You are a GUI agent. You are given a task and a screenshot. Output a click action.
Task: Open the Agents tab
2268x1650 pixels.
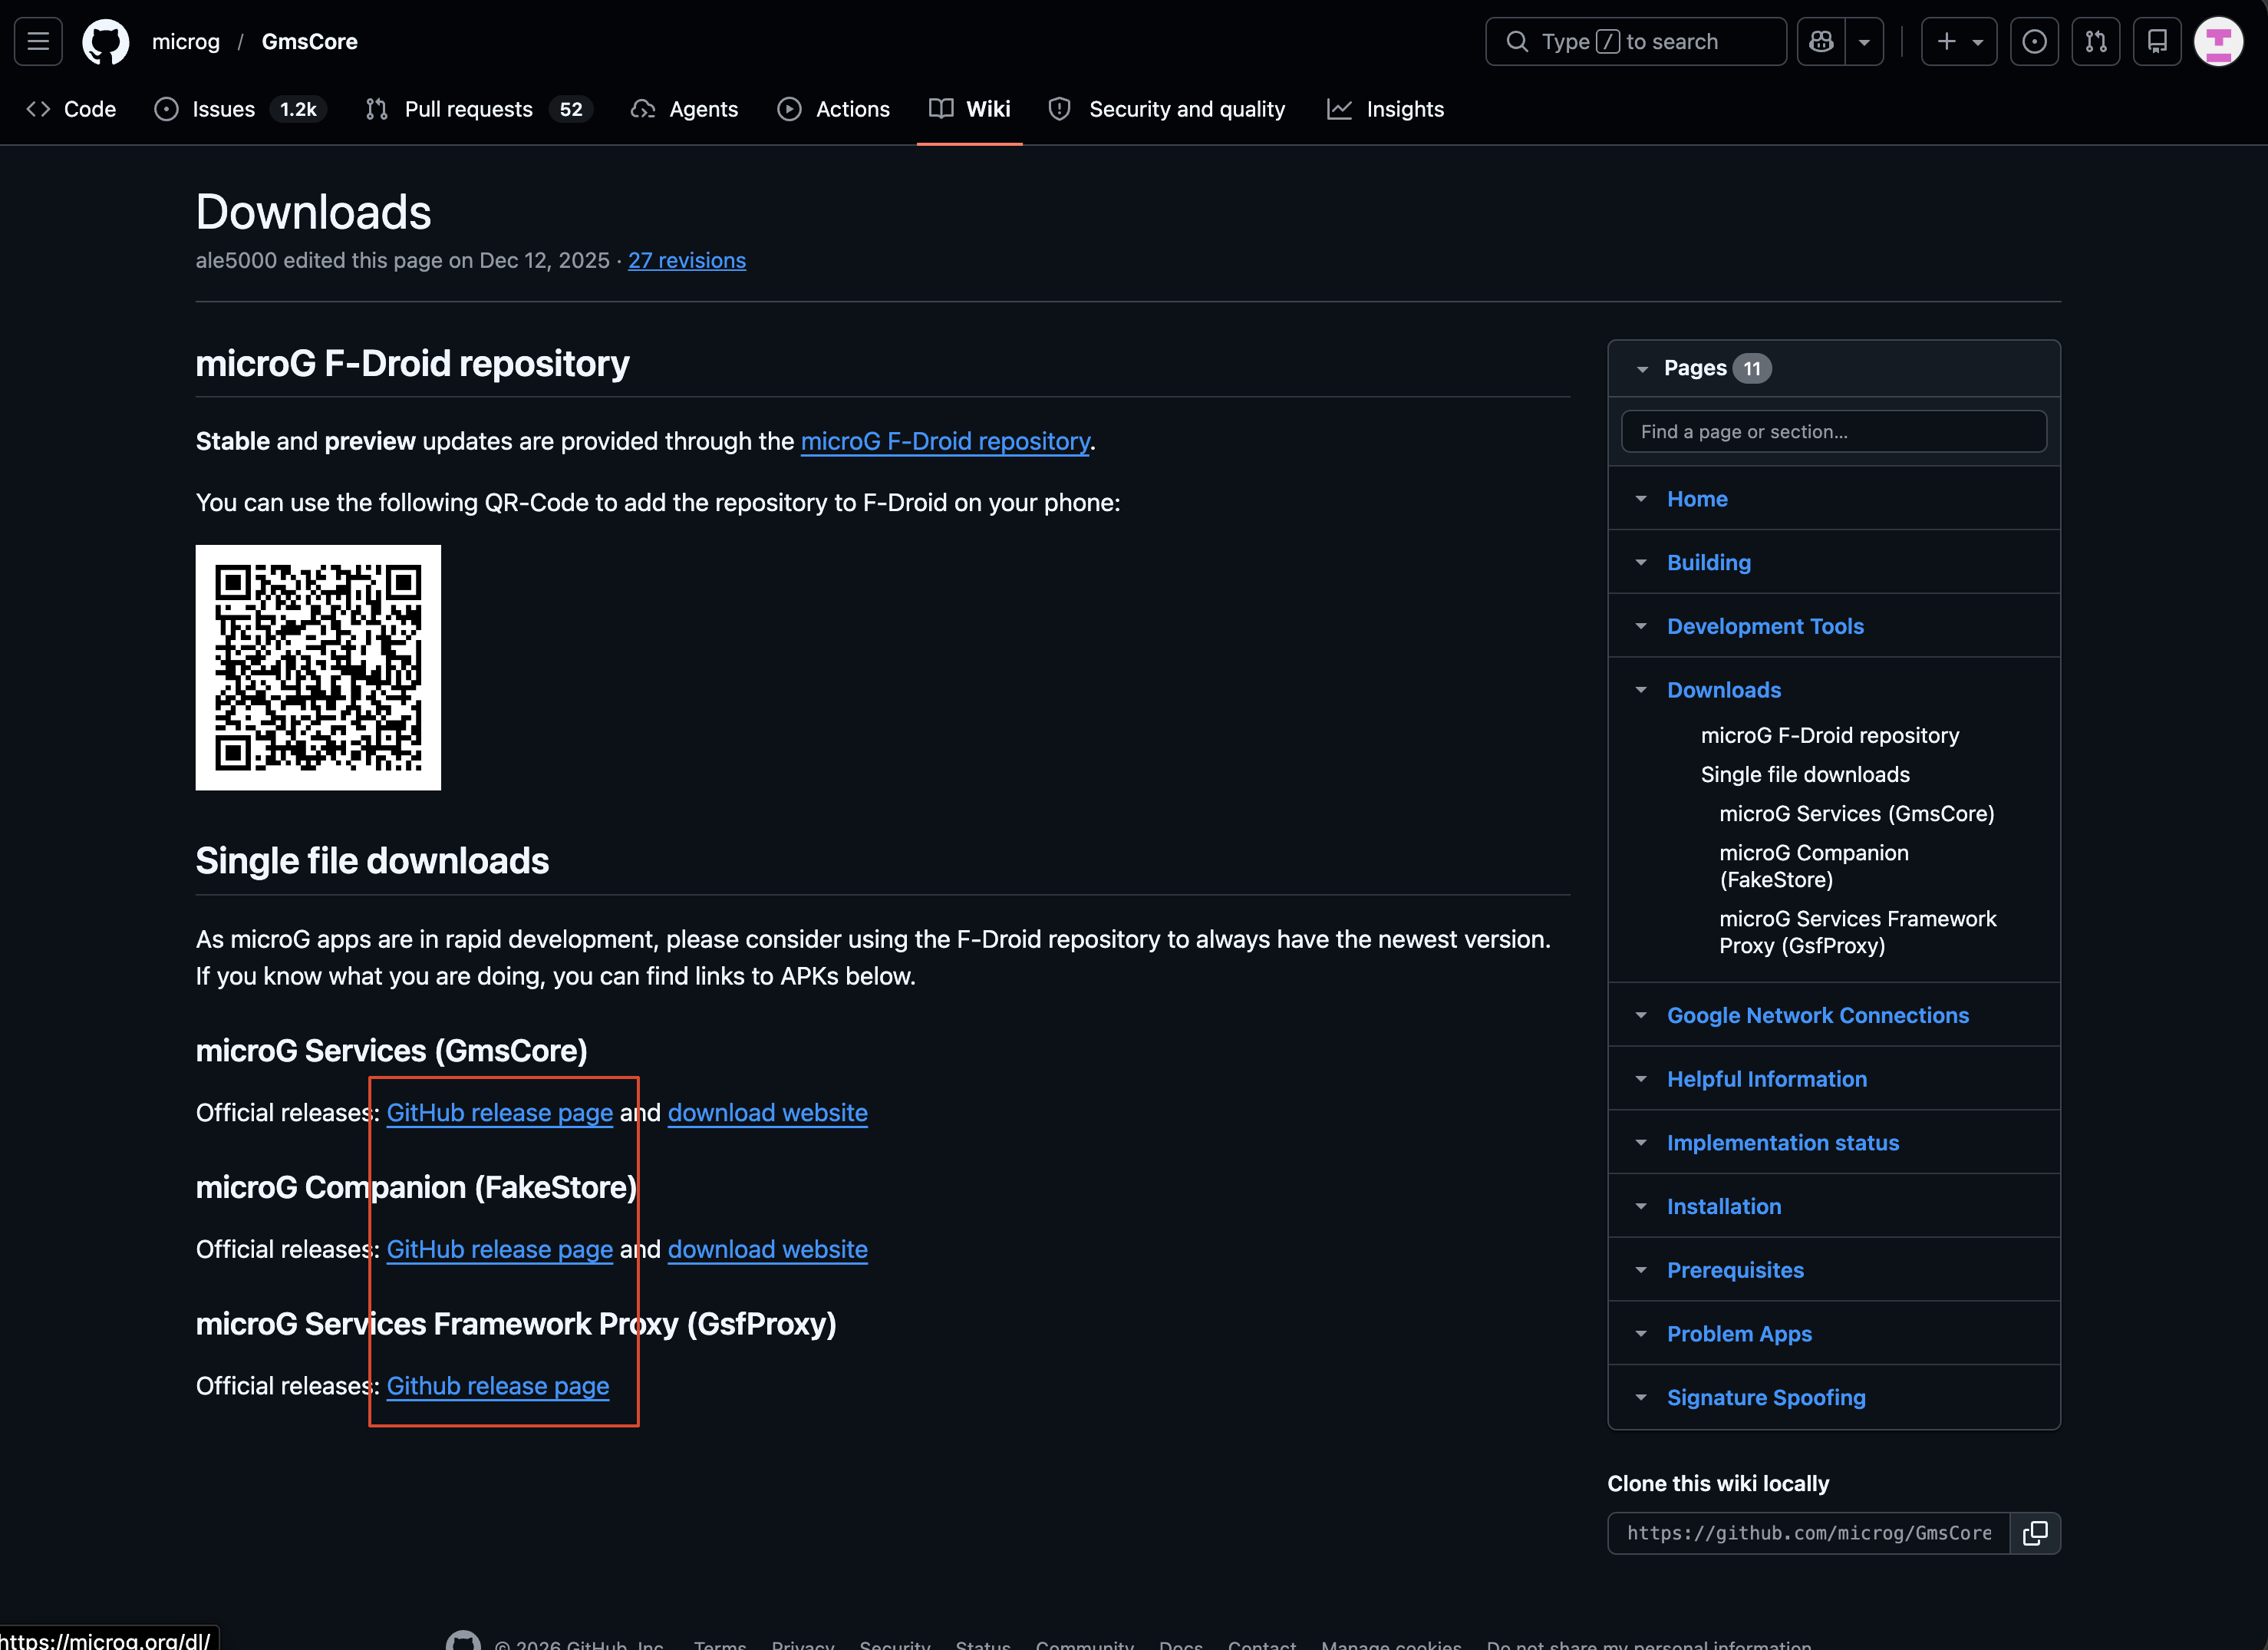[685, 109]
